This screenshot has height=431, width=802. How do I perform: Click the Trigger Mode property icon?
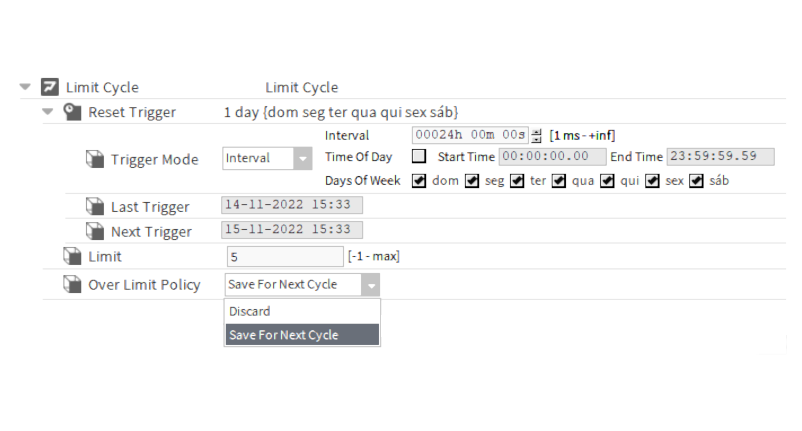click(95, 159)
